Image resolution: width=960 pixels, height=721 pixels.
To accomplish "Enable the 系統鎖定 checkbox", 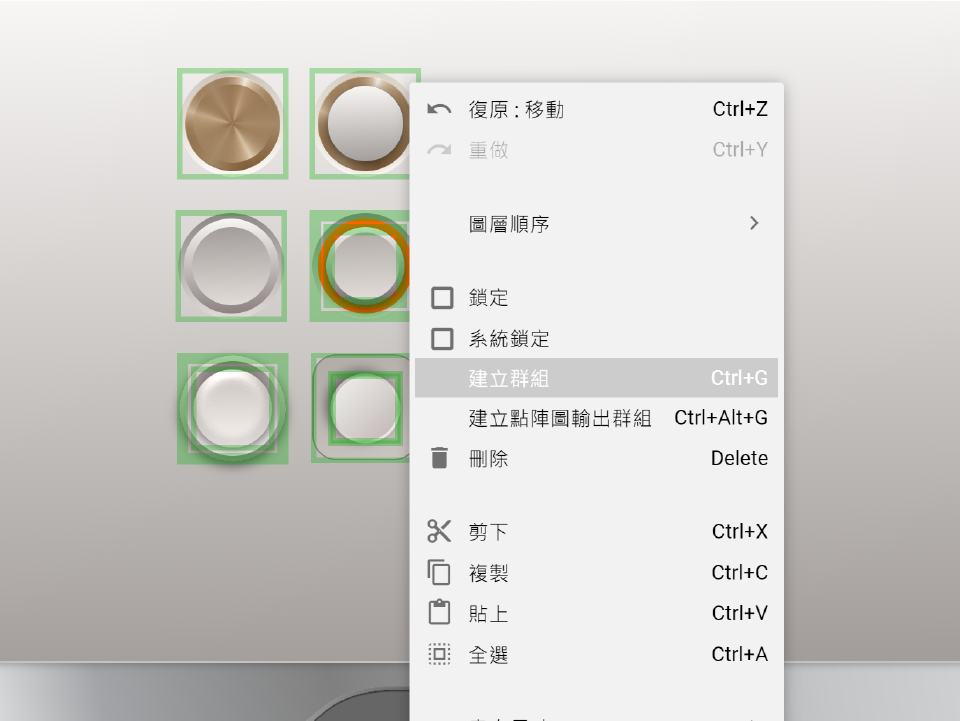I will 442,339.
